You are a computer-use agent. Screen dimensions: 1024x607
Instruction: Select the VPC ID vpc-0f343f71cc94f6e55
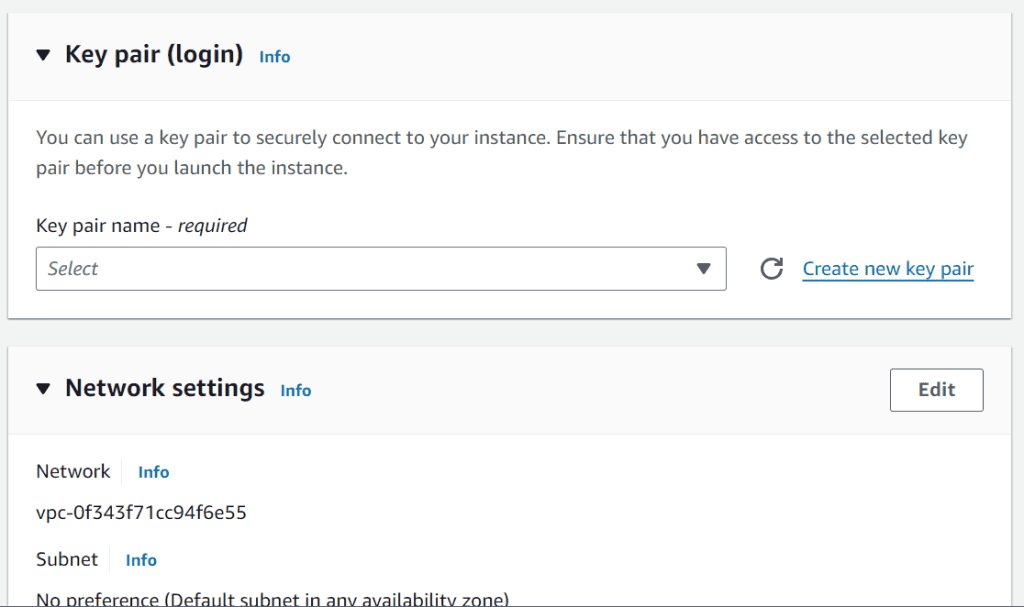point(141,511)
